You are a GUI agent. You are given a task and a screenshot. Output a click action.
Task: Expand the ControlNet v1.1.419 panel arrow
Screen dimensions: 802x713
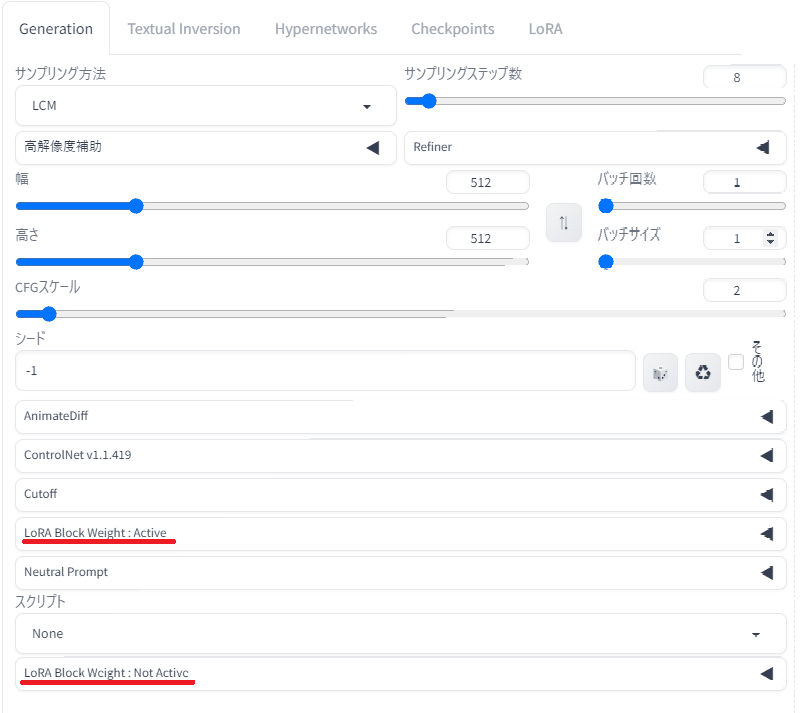766,455
